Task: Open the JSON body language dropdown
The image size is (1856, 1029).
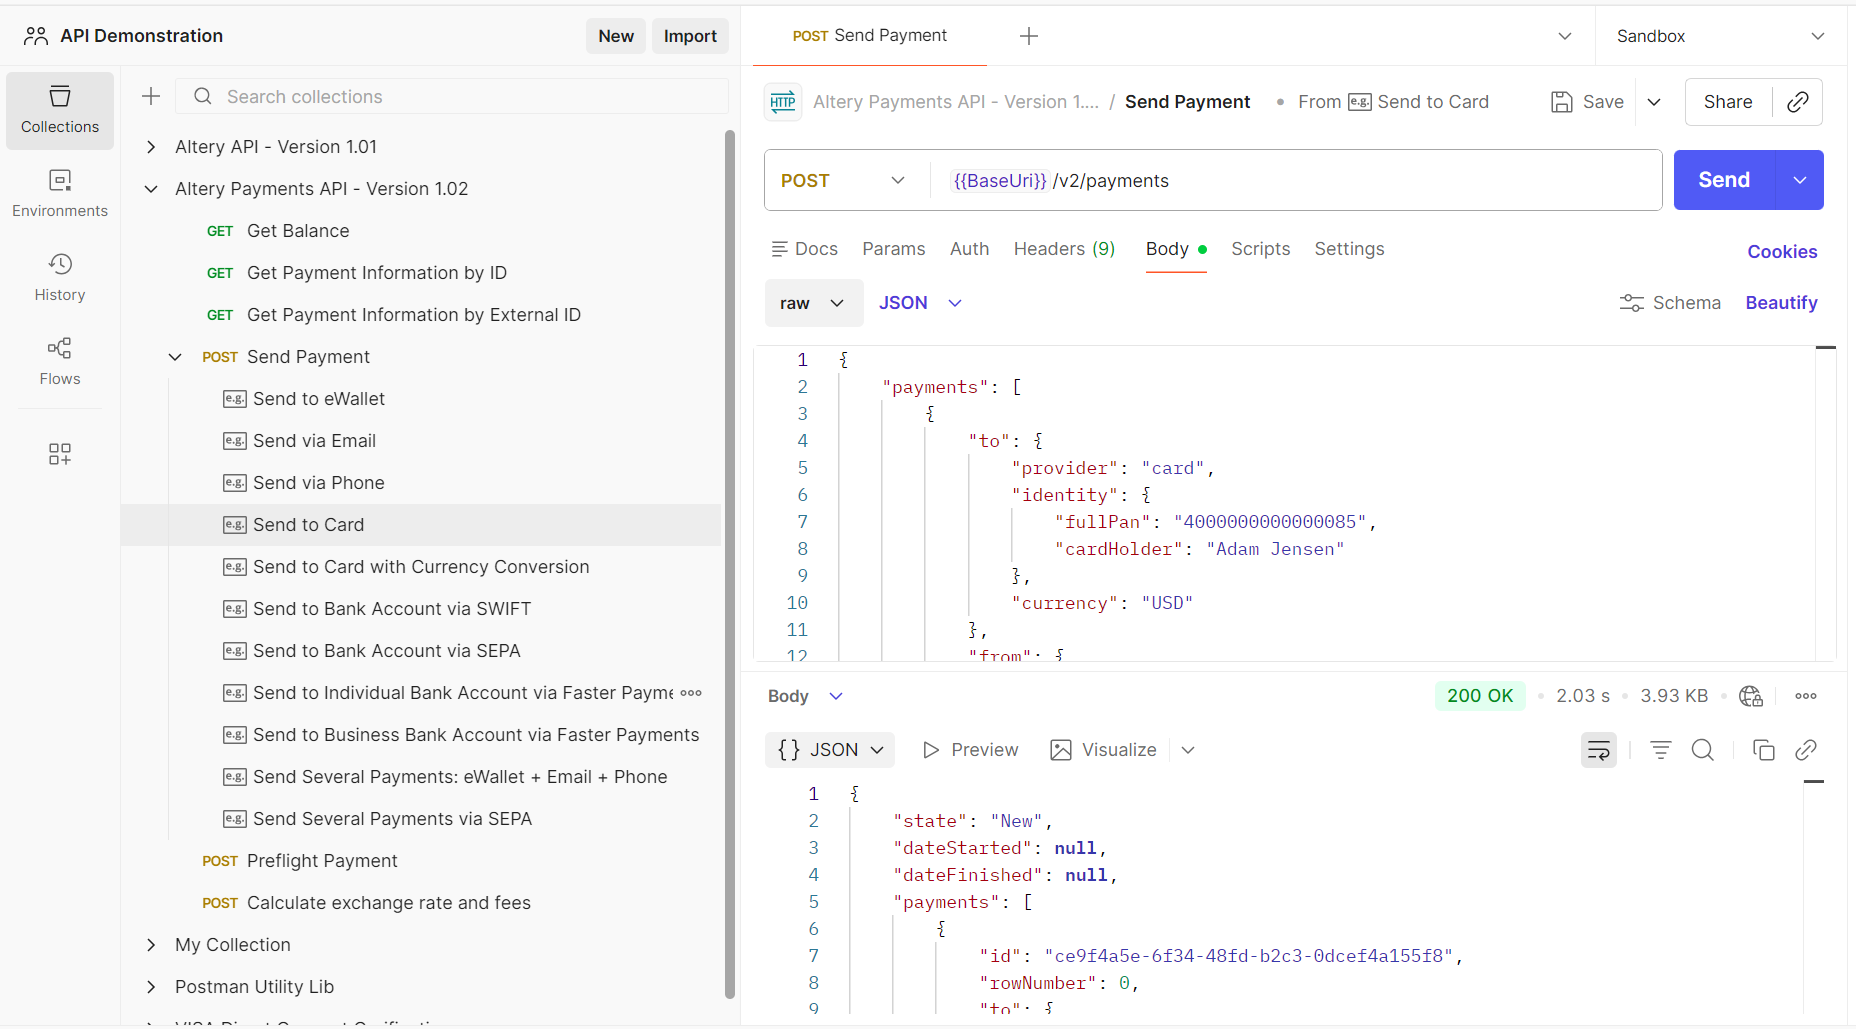Action: coord(920,303)
